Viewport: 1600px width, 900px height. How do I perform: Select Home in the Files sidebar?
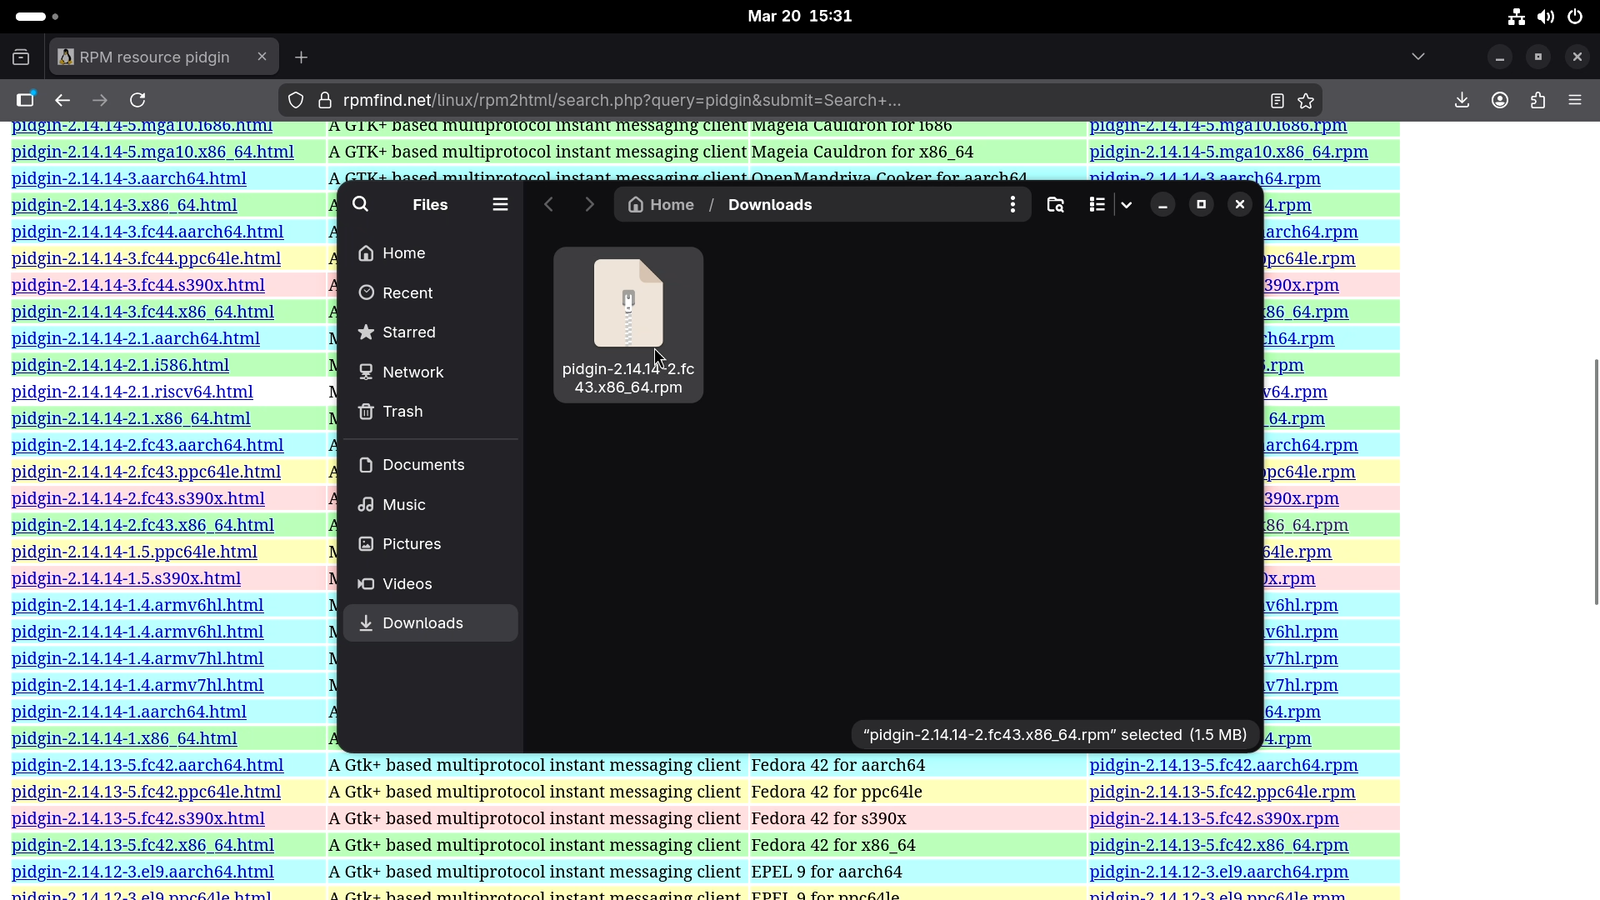tap(430, 253)
